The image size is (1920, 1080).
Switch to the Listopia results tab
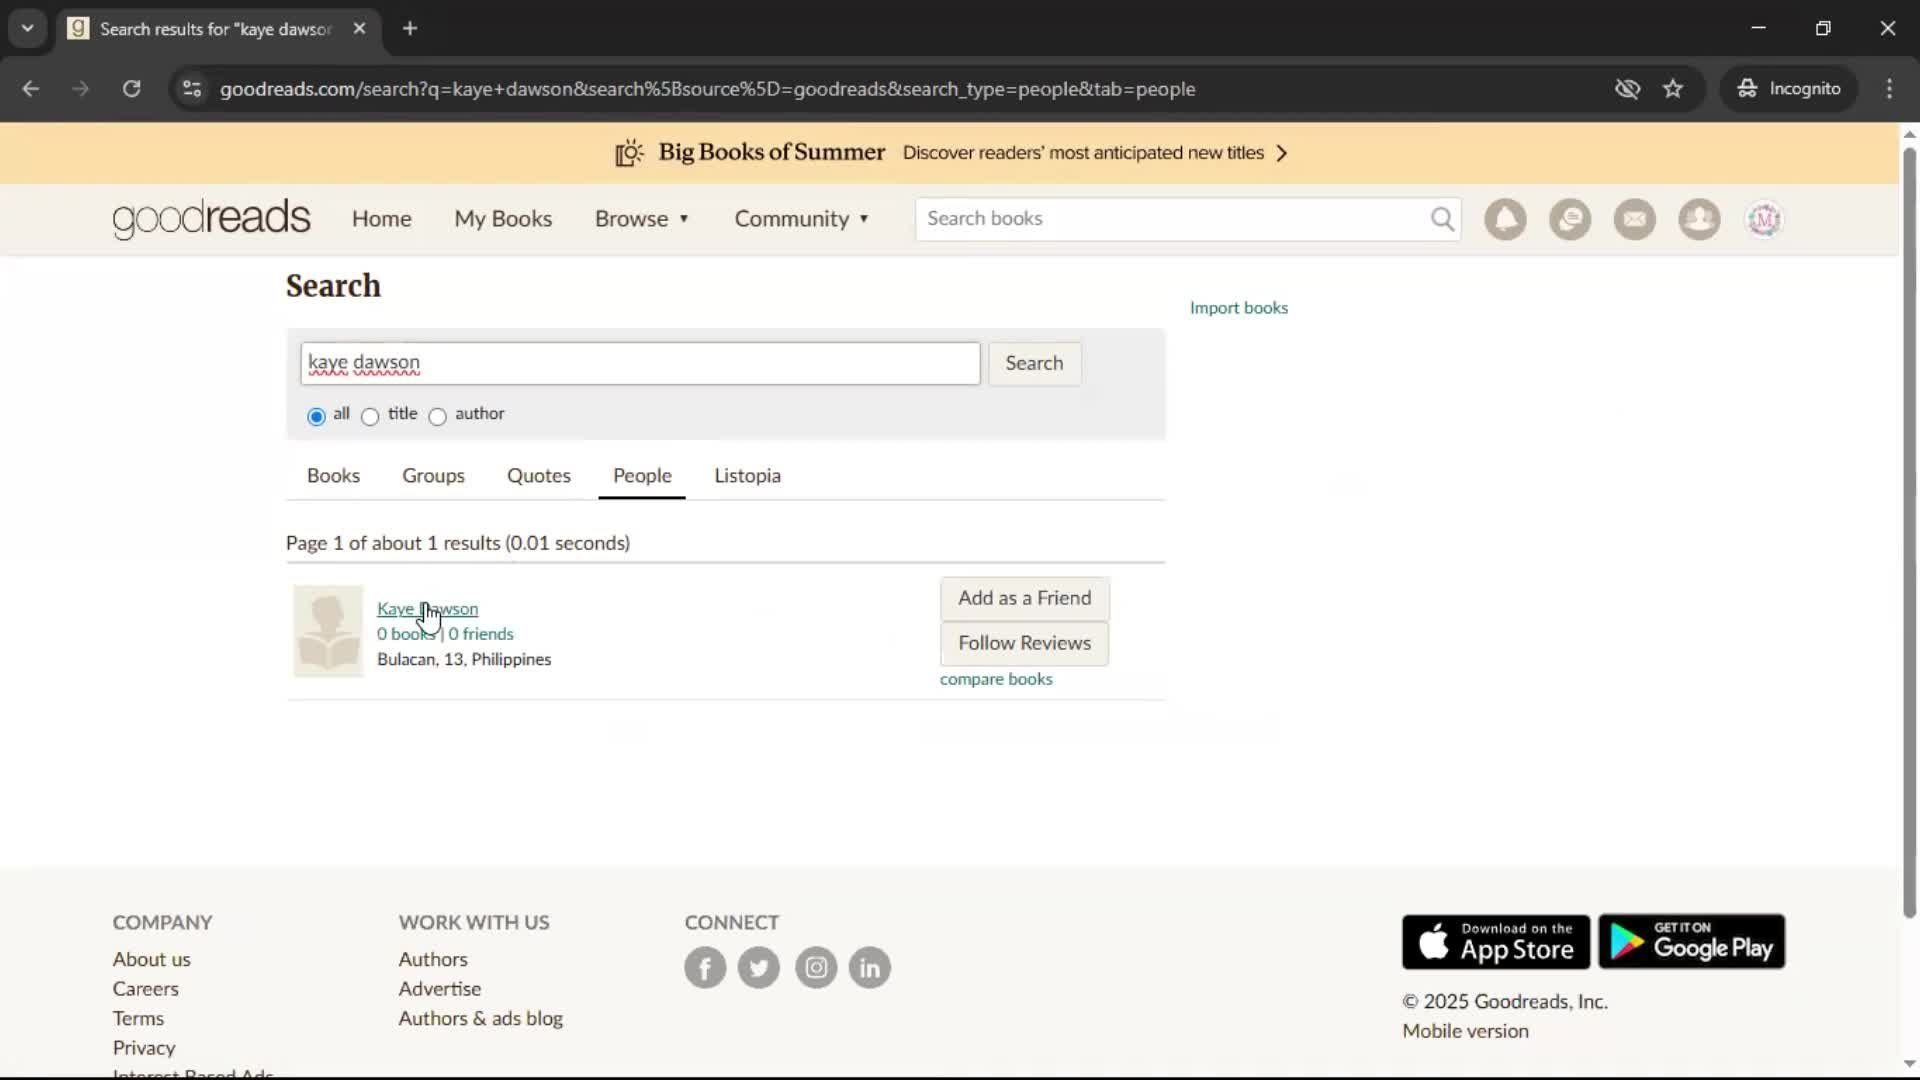click(747, 476)
